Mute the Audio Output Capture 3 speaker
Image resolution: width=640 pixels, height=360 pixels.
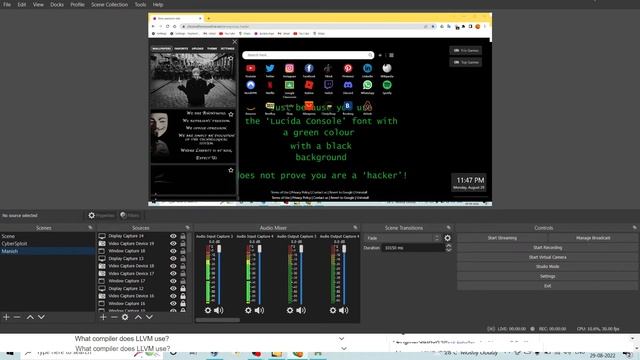pos(301,311)
